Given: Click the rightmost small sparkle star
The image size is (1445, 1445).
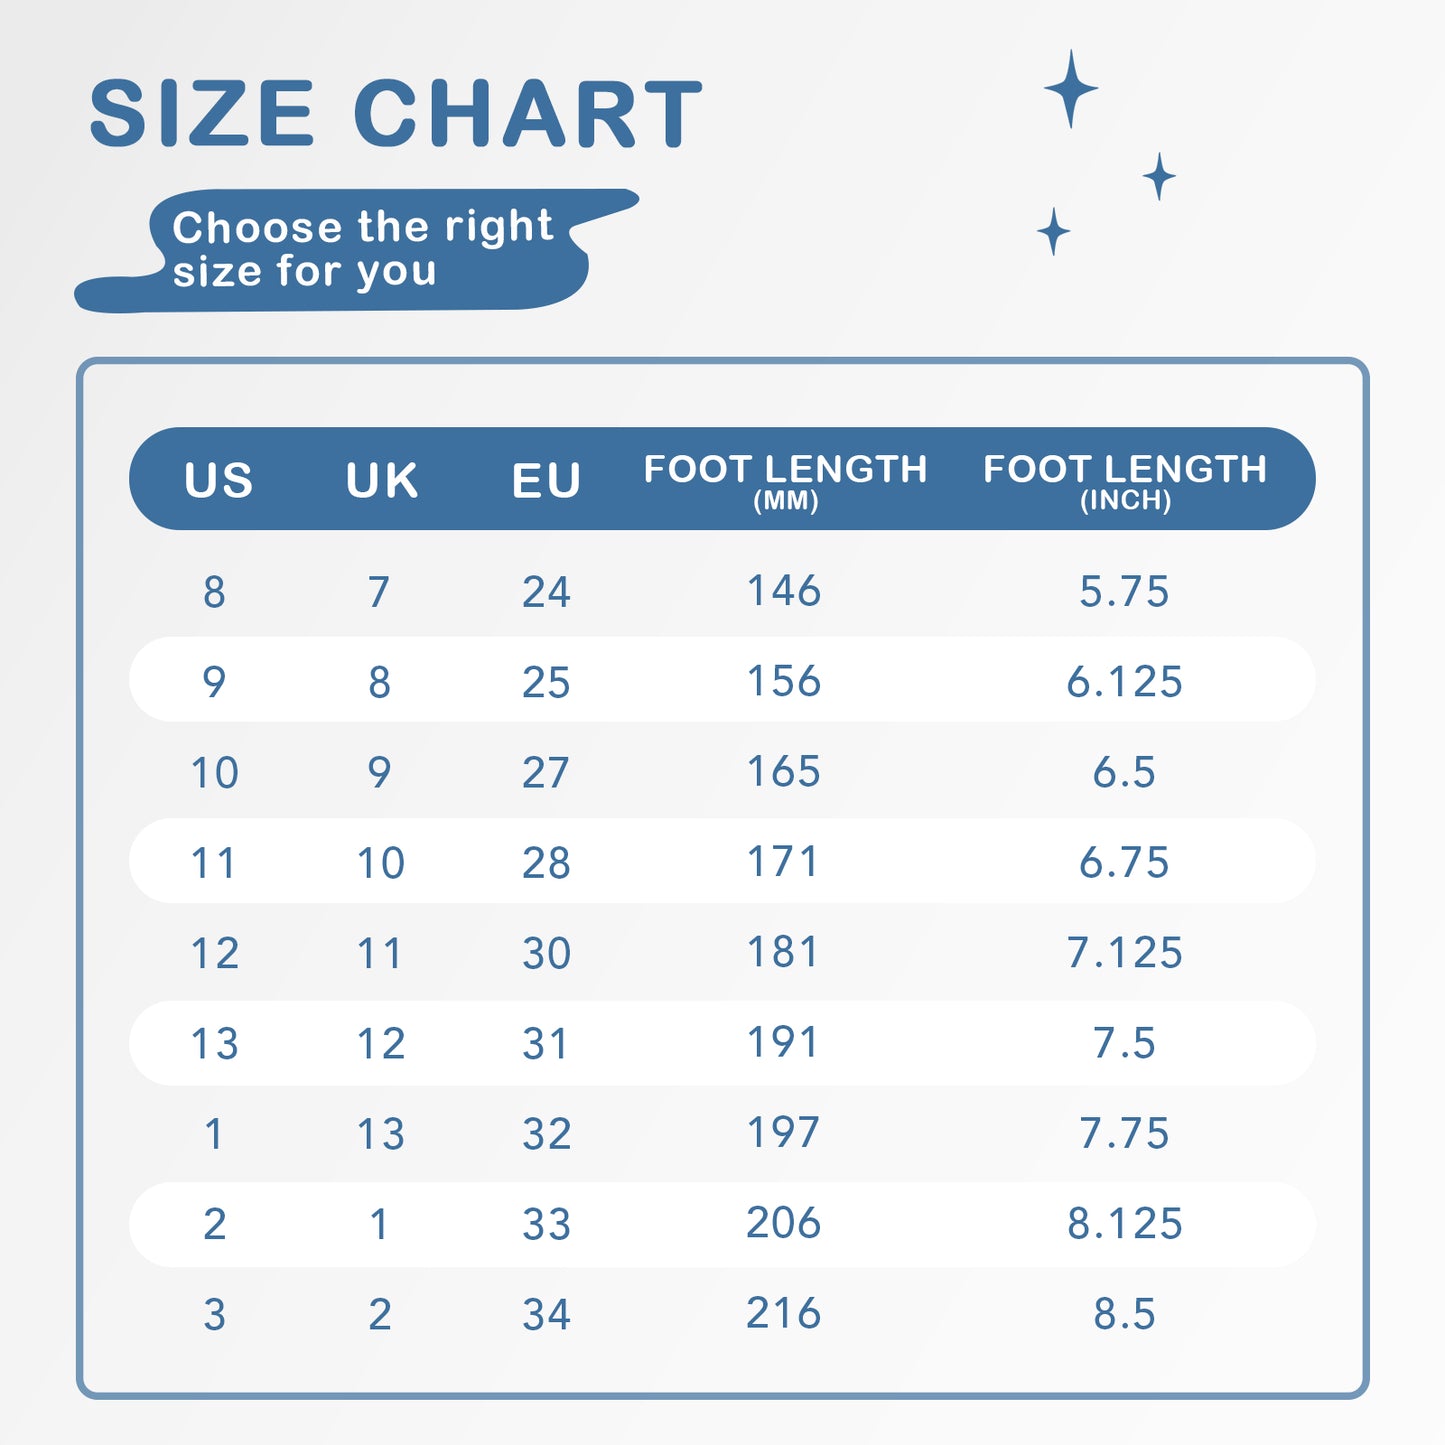Looking at the screenshot, I should 1159,177.
